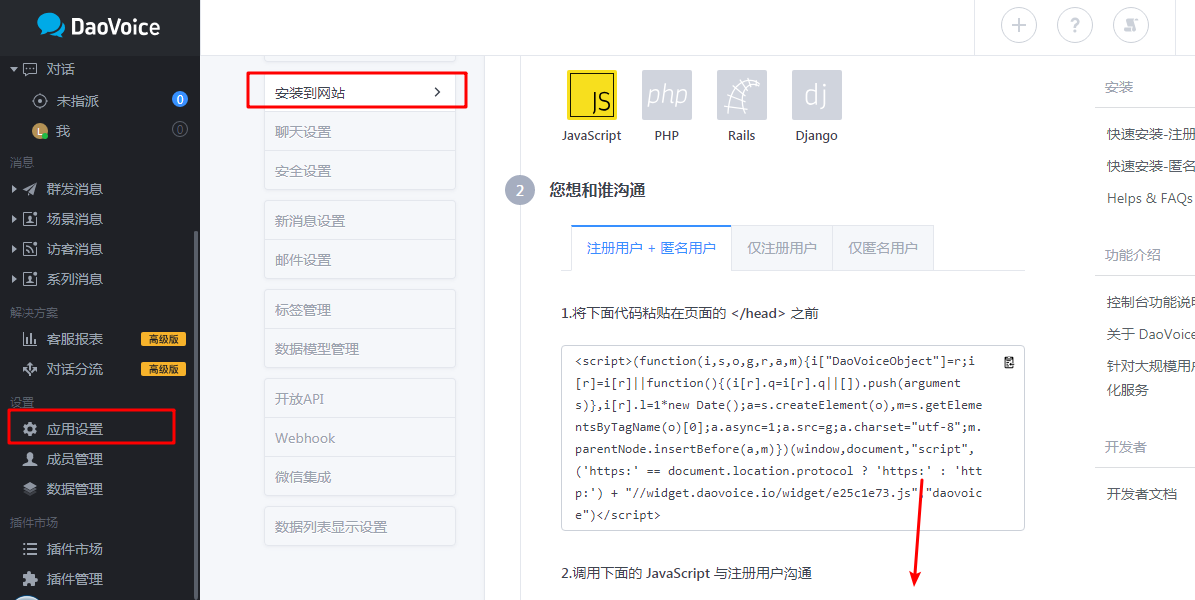Open 邮件设置 in settings menu
The height and width of the screenshot is (600, 1195).
(x=360, y=260)
